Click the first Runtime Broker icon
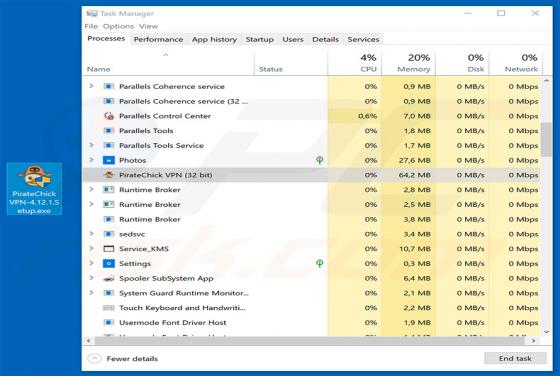The width and height of the screenshot is (560, 376). coord(109,190)
